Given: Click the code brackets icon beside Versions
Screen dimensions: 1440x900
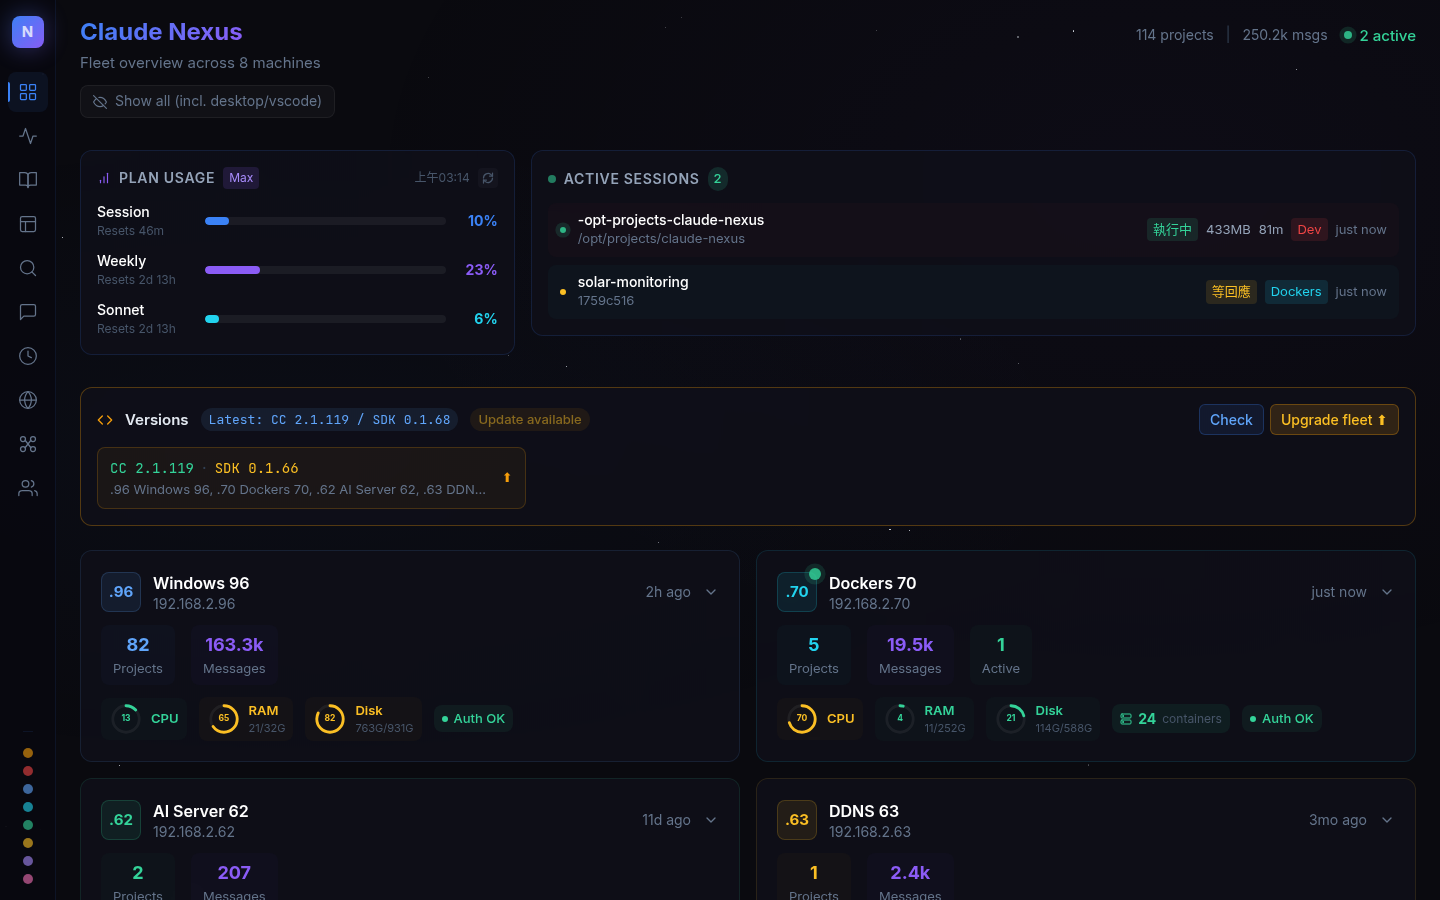Looking at the screenshot, I should (105, 420).
